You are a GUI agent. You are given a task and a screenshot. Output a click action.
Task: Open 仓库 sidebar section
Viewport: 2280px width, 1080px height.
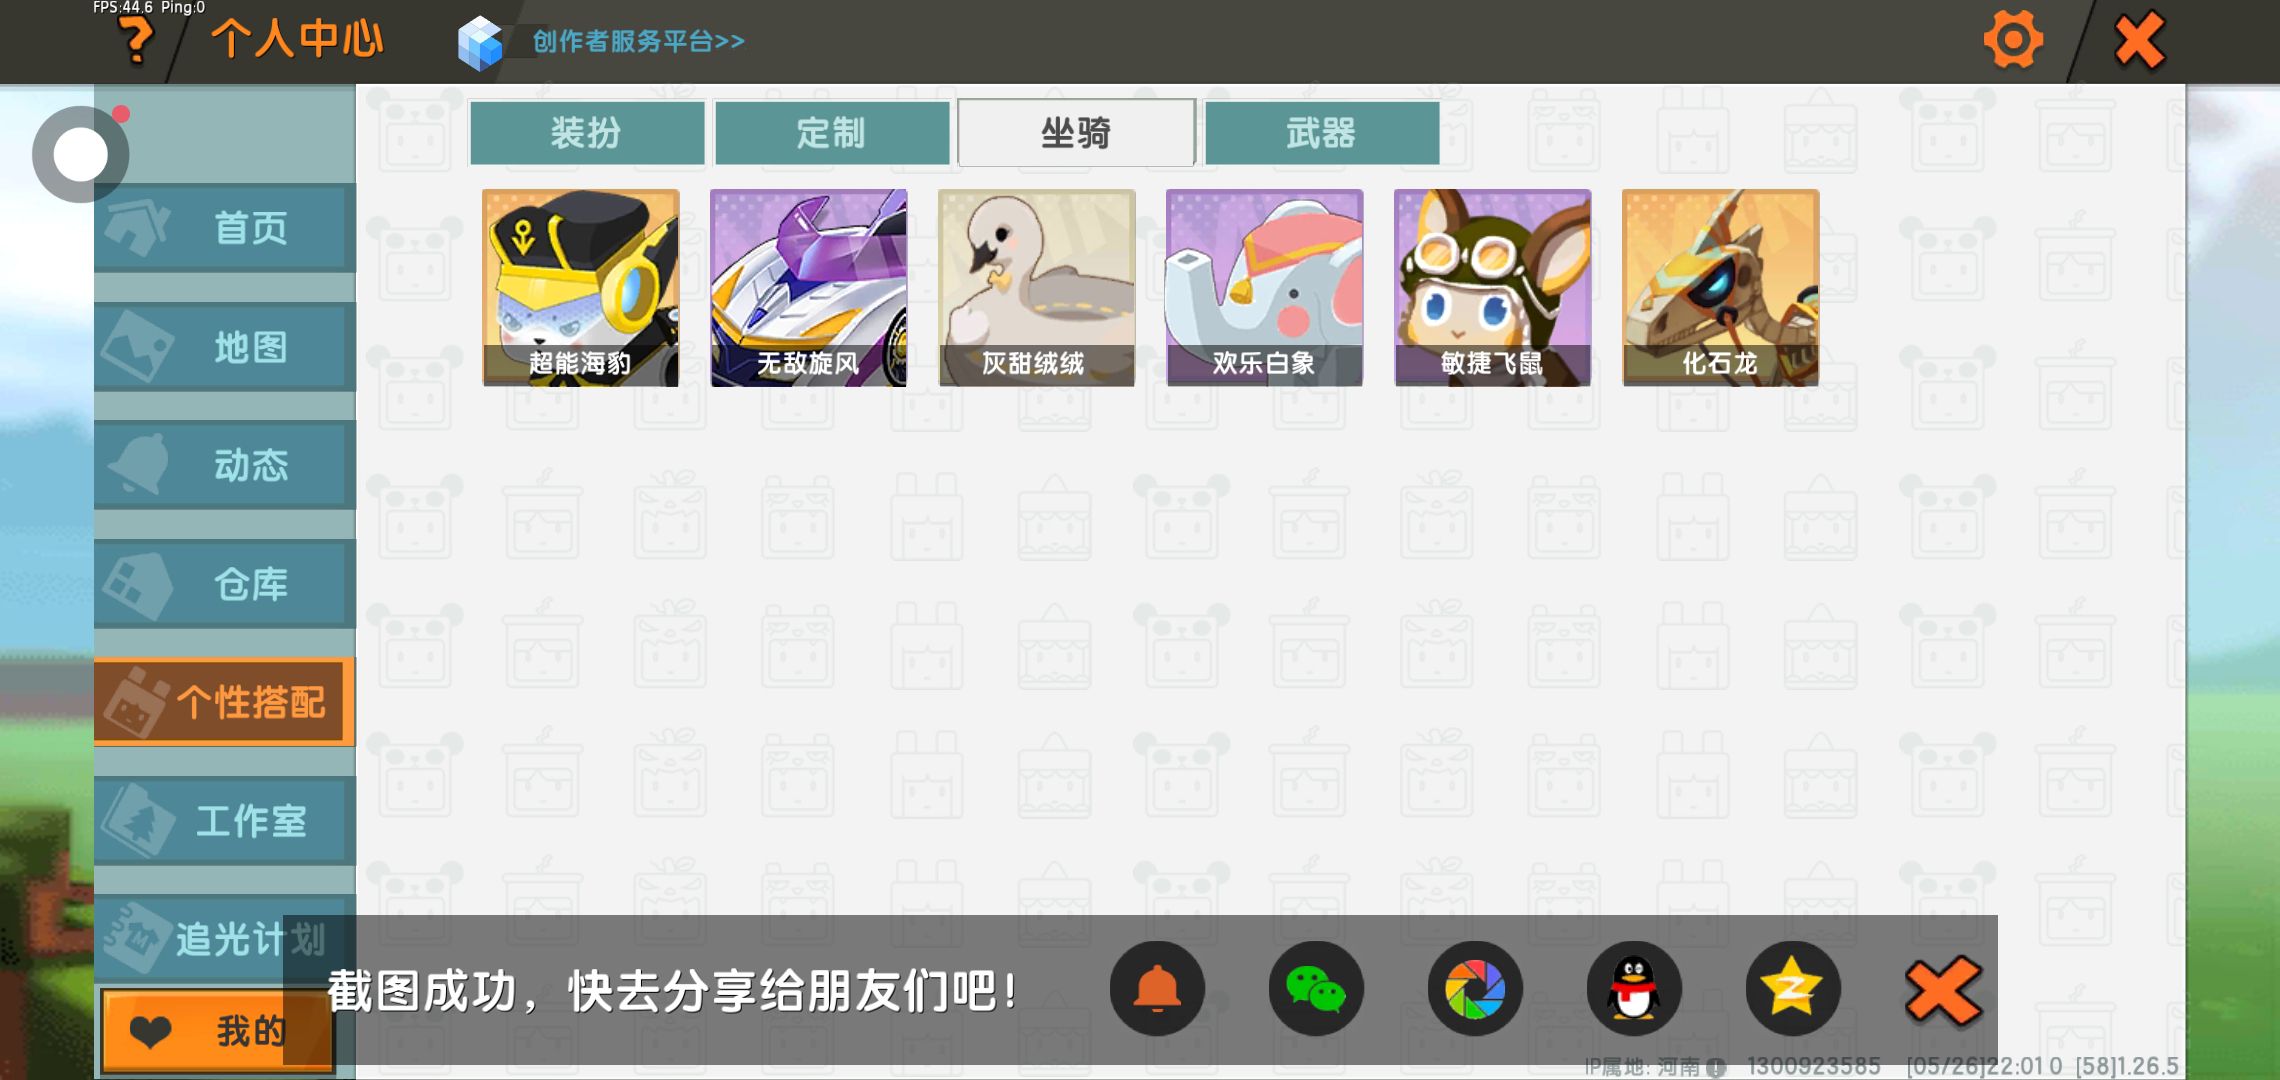point(225,584)
